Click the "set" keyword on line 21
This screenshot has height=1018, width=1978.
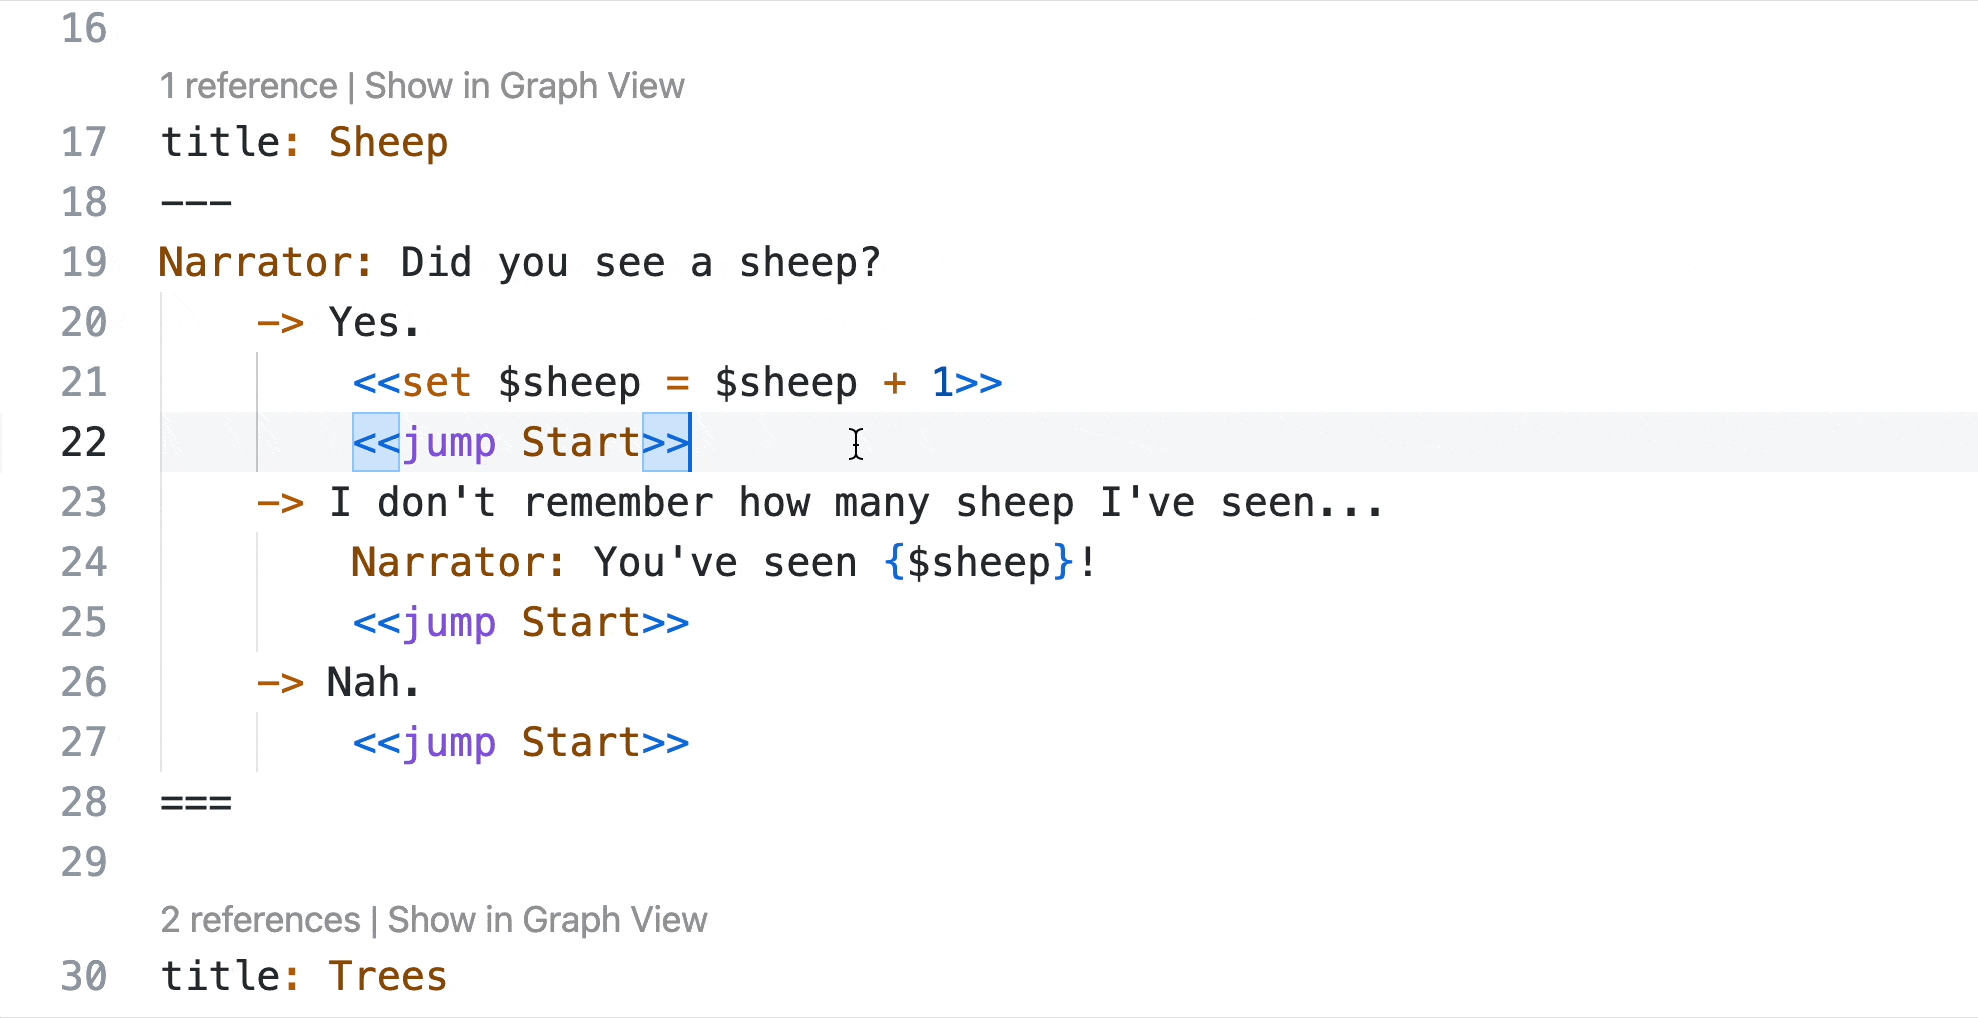coord(436,382)
